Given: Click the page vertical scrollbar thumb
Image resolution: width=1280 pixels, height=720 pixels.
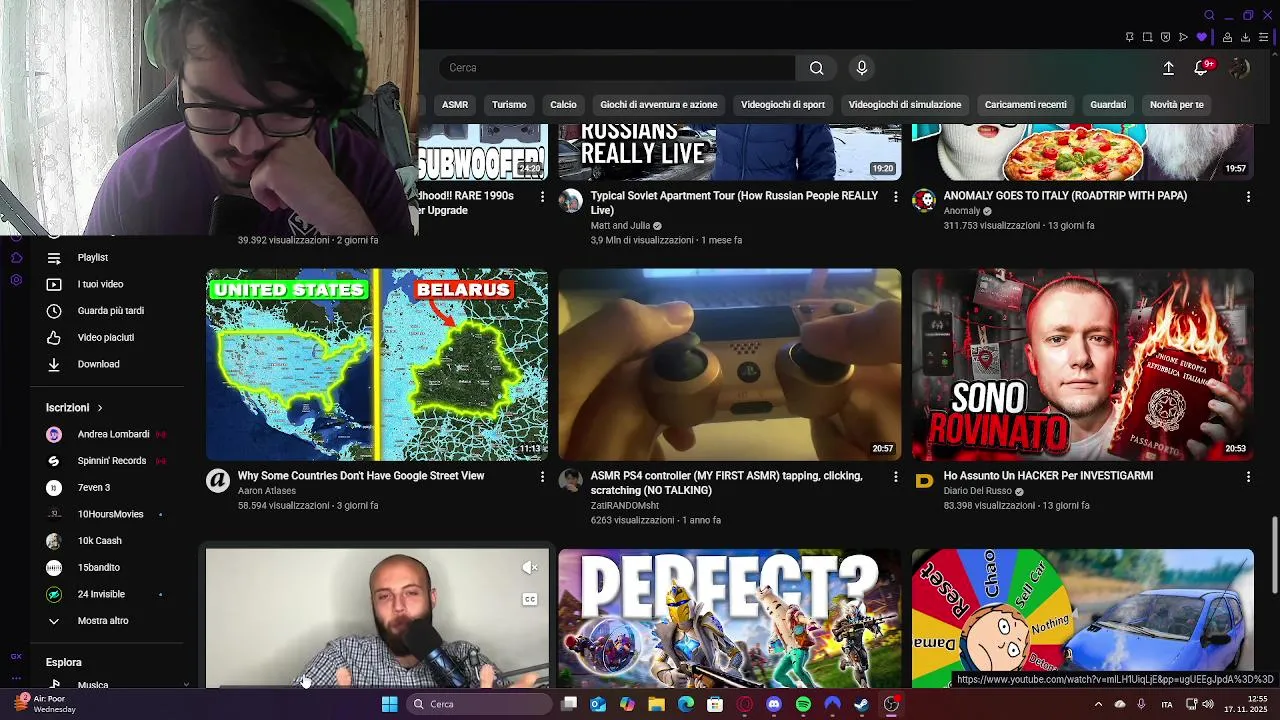Looking at the screenshot, I should [x=1275, y=553].
